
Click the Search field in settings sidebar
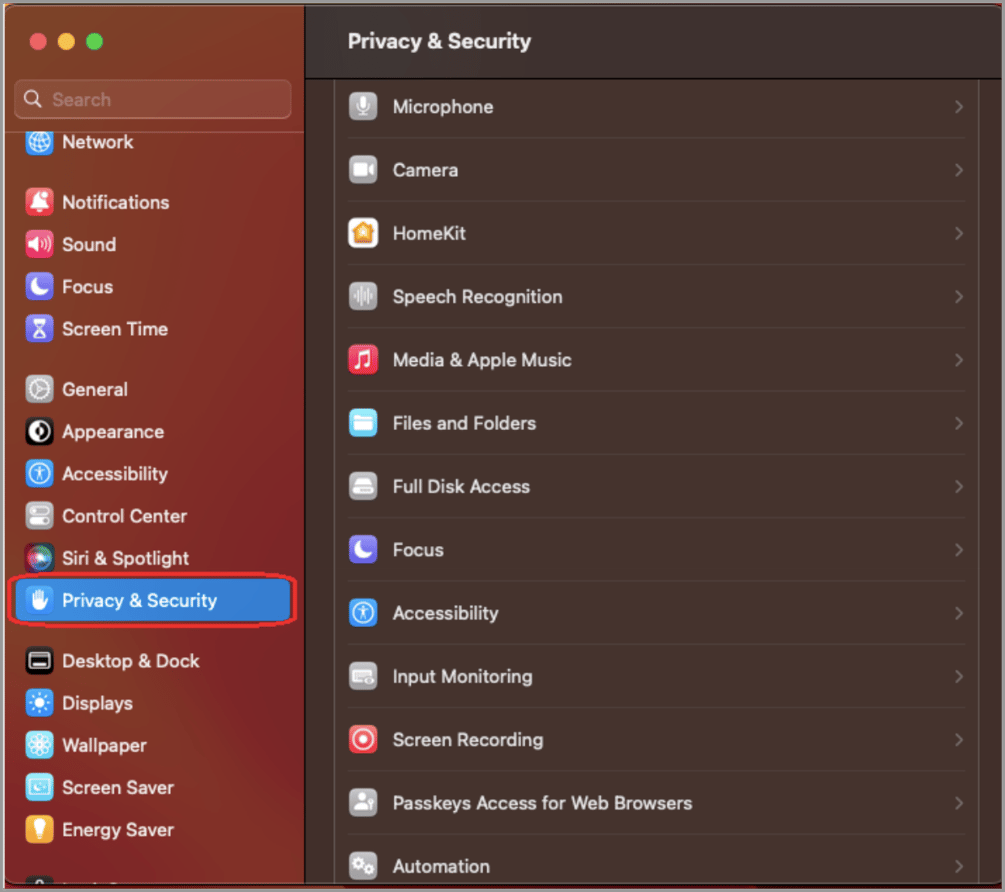click(150, 99)
